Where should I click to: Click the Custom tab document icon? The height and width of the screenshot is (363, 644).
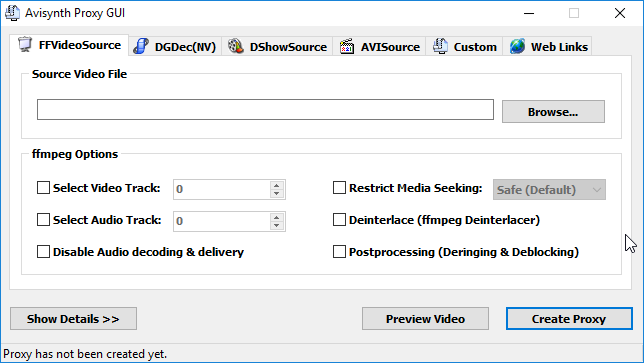pyautogui.click(x=440, y=46)
